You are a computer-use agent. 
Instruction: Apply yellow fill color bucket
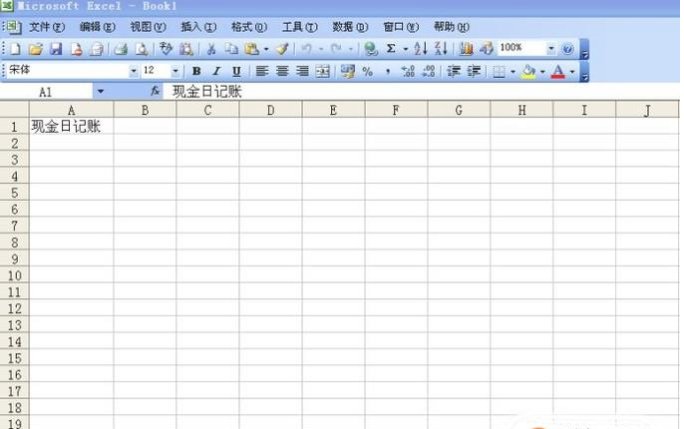point(529,71)
